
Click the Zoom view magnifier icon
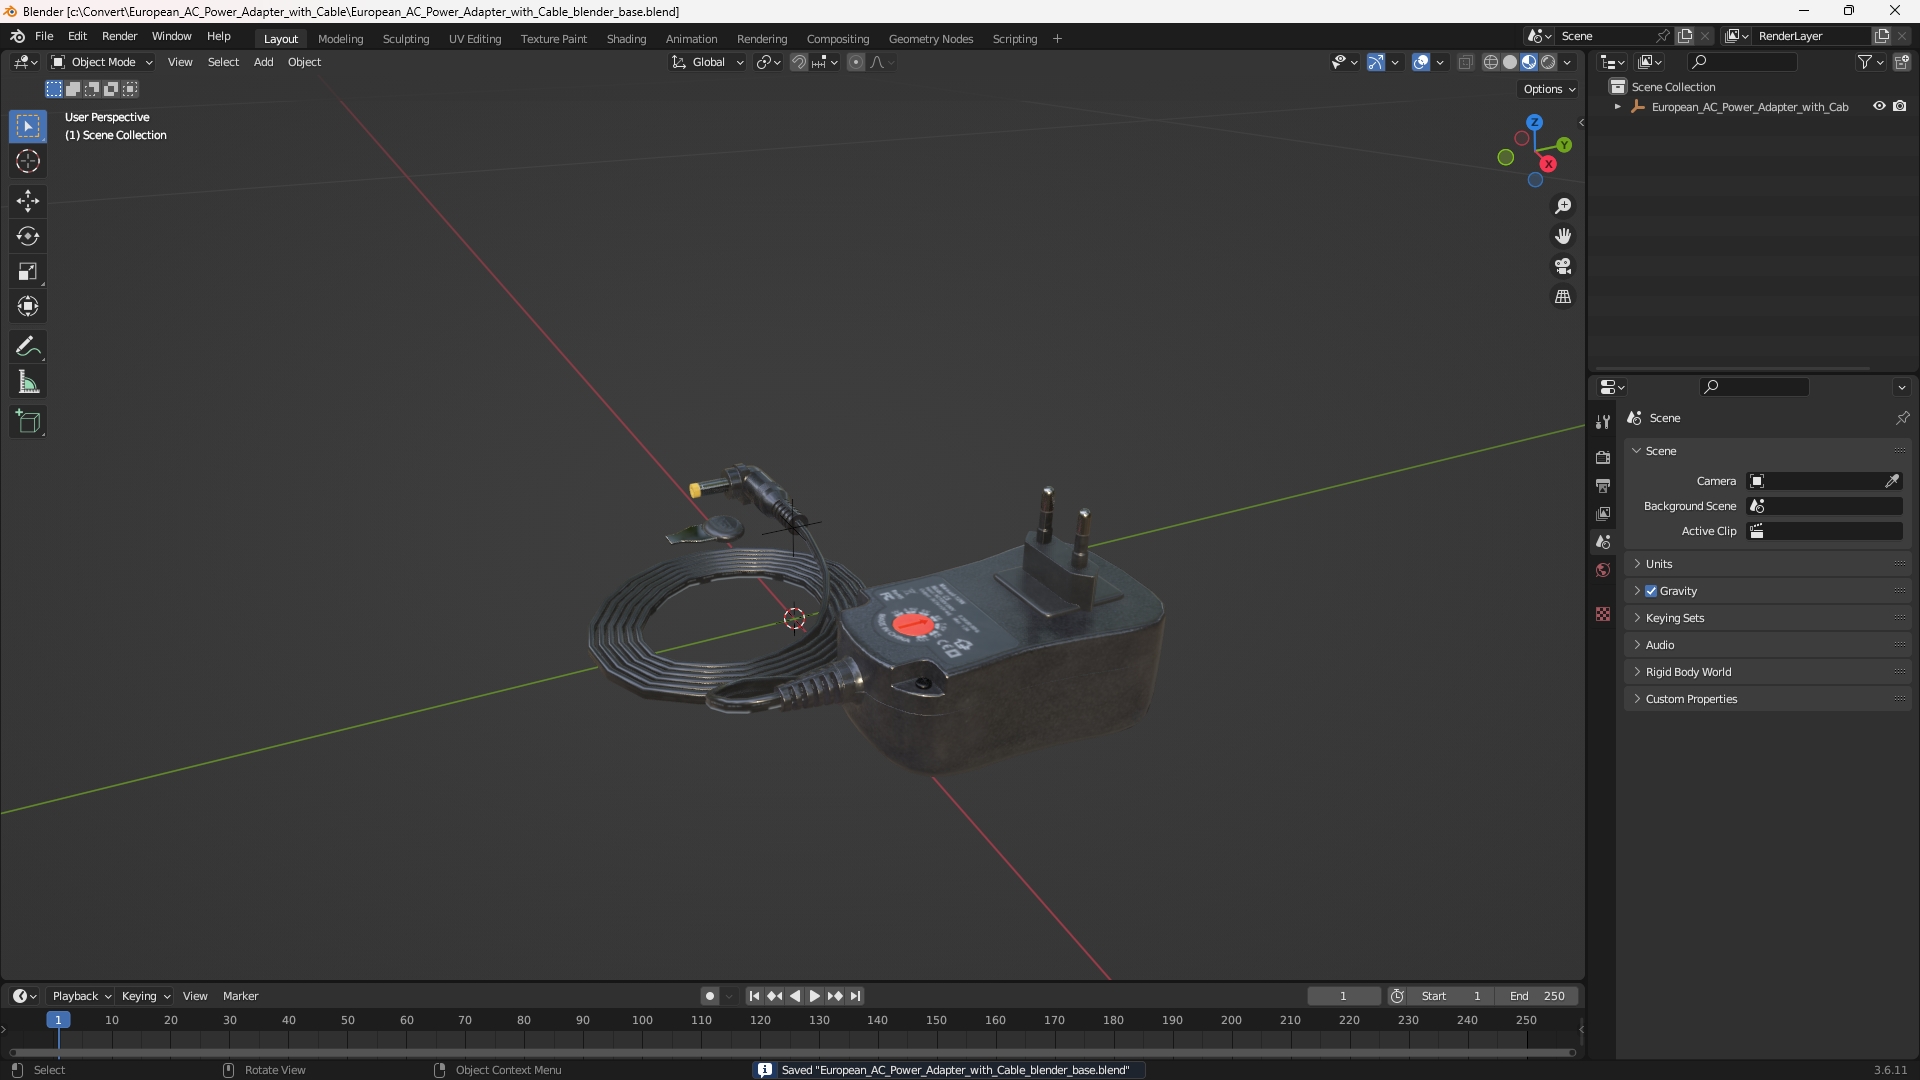[1563, 206]
